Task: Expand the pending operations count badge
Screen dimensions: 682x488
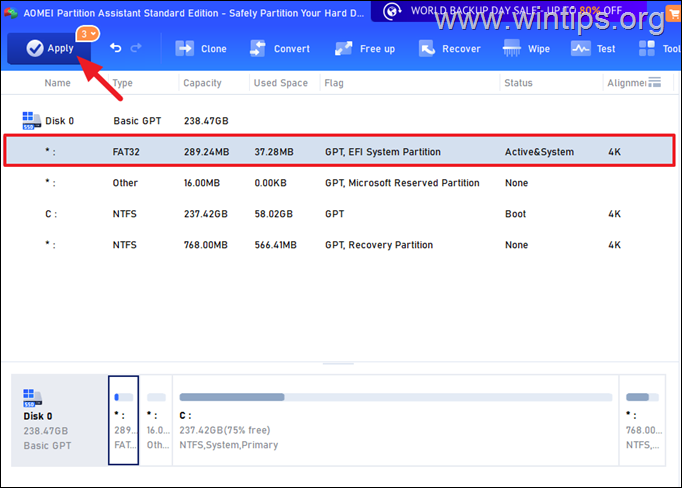Action: tap(88, 34)
